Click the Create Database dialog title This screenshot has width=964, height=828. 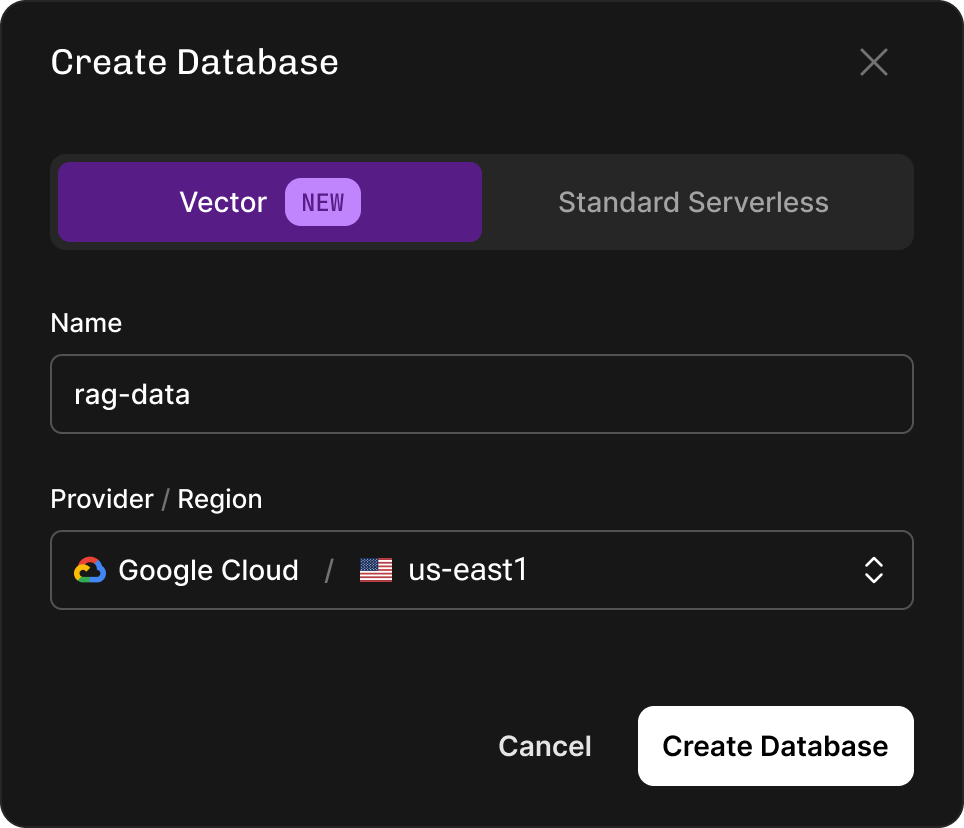194,62
